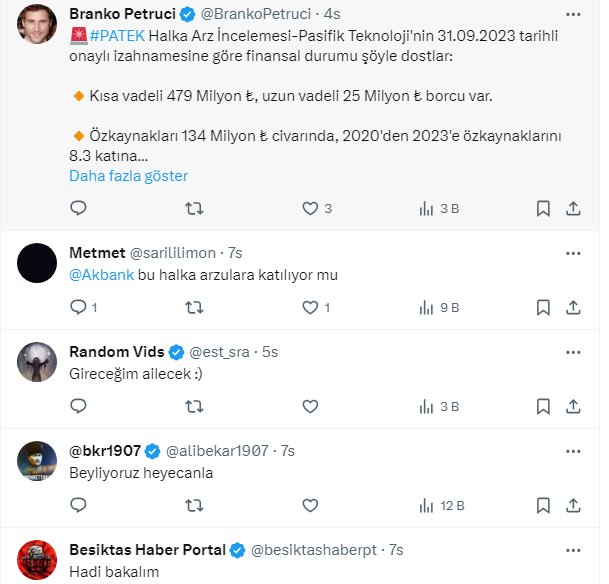Open more options on Besiktas Haber Portal's reply
This screenshot has width=609, height=584.
pyautogui.click(x=574, y=550)
